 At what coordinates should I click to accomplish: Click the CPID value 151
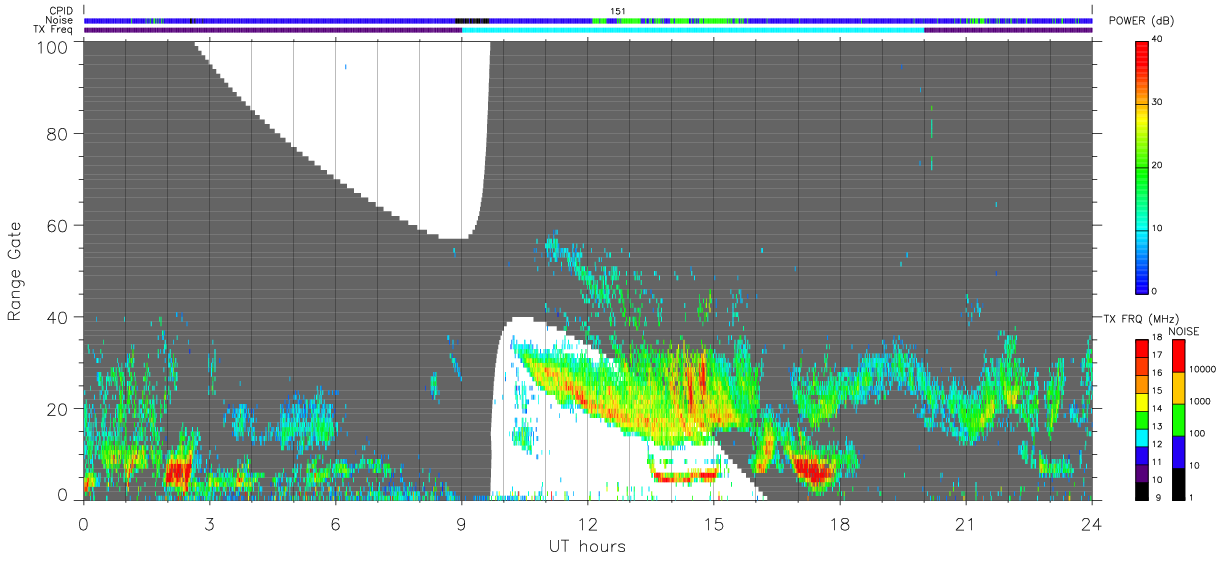[618, 11]
